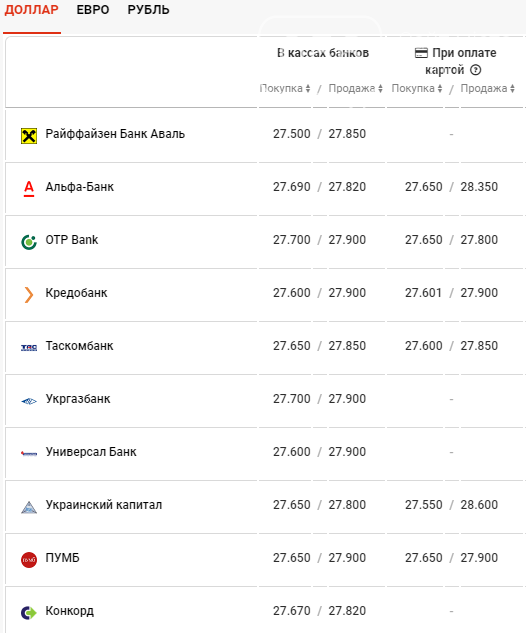Image resolution: width=526 pixels, height=633 pixels.
Task: Sort by card payment Продажа column
Action: click(x=488, y=88)
